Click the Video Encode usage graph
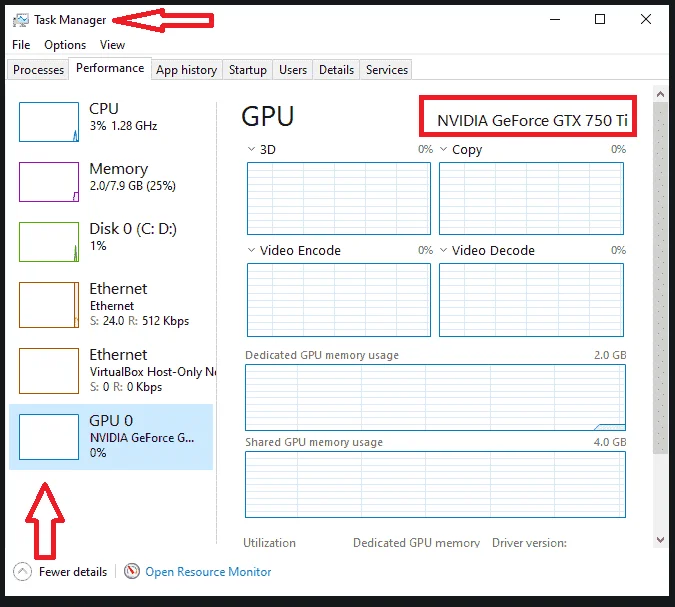The image size is (675, 607). click(339, 300)
